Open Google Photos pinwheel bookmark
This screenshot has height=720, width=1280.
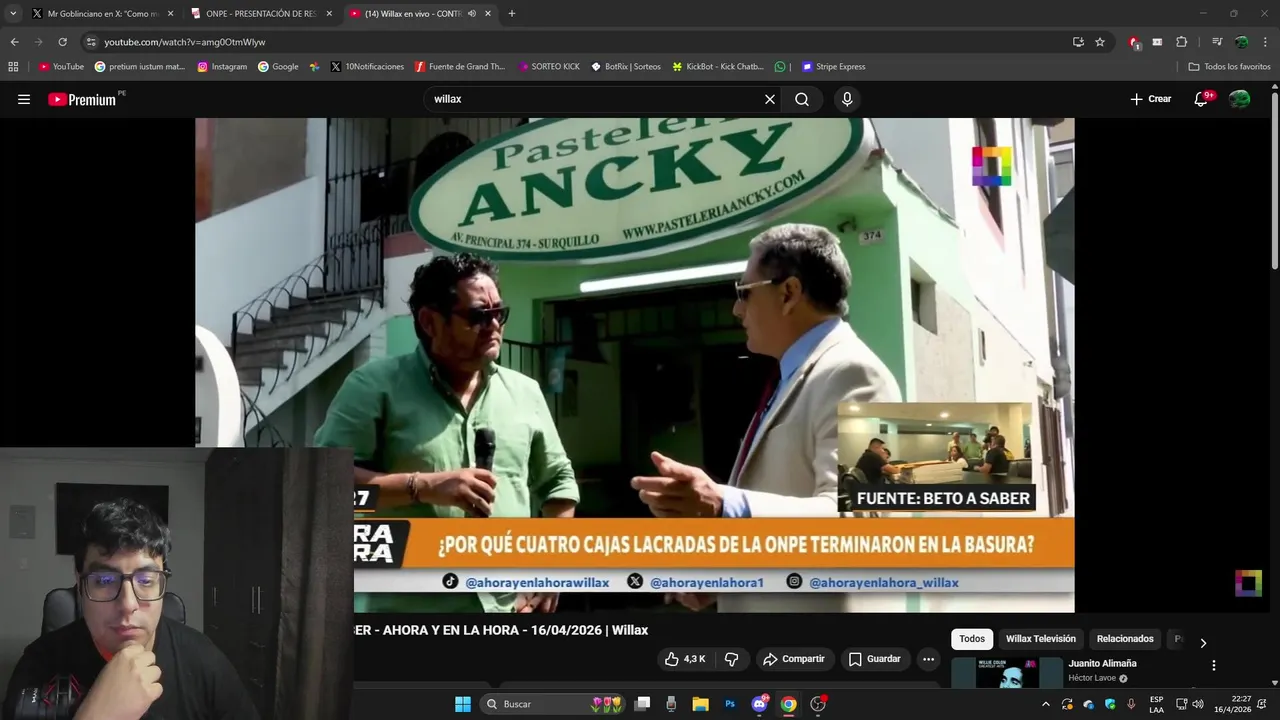pos(314,67)
